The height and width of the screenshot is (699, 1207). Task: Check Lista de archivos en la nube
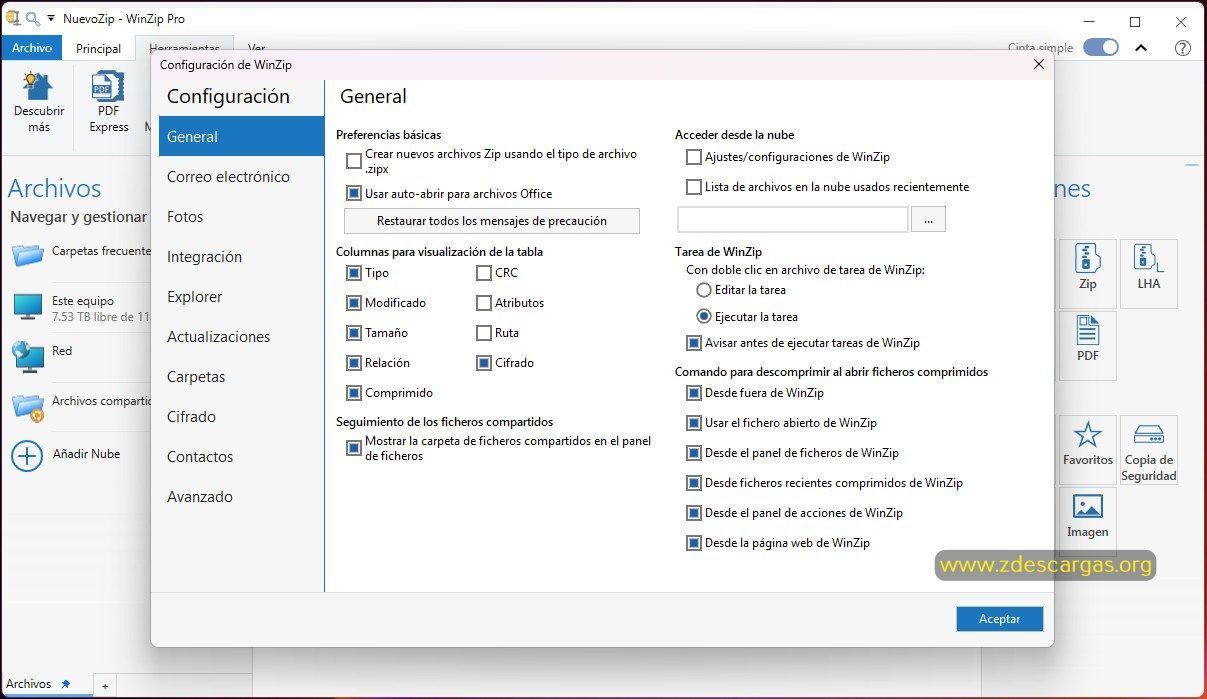tap(694, 187)
